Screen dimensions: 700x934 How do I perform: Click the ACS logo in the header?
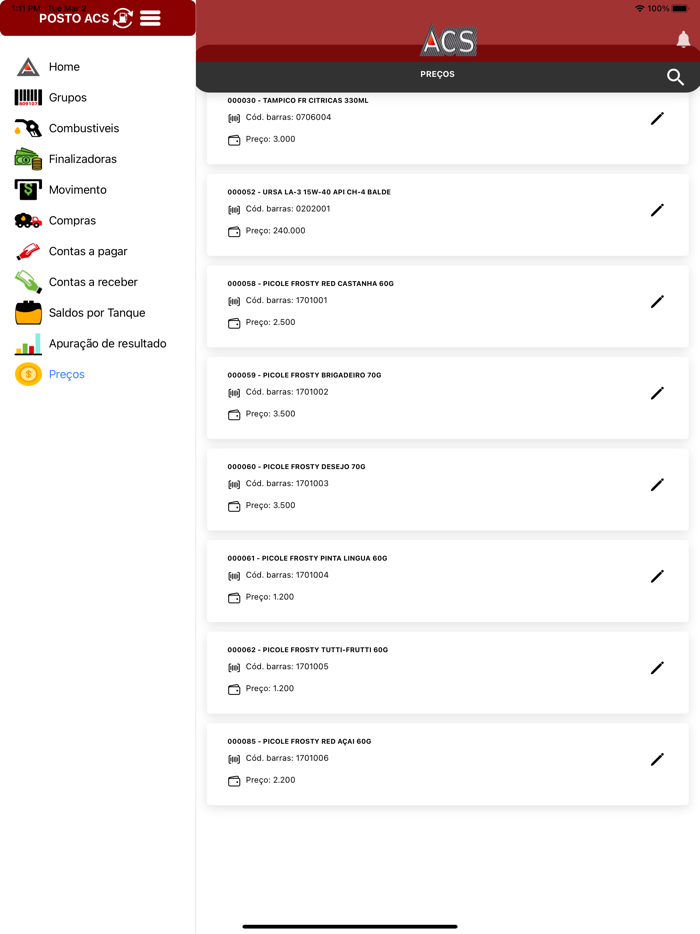pos(447,41)
